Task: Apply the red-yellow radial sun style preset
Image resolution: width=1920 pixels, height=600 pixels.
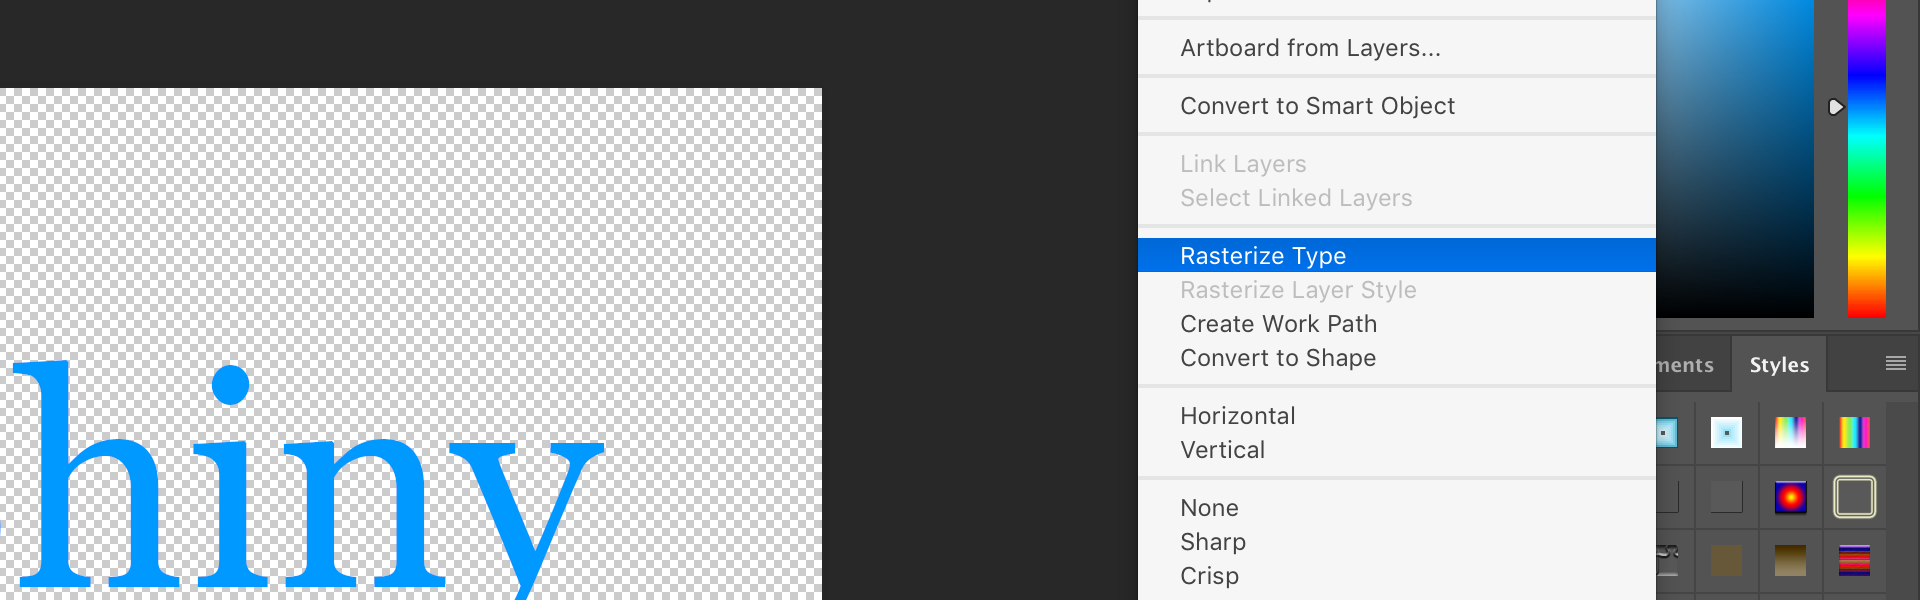Action: (x=1790, y=497)
